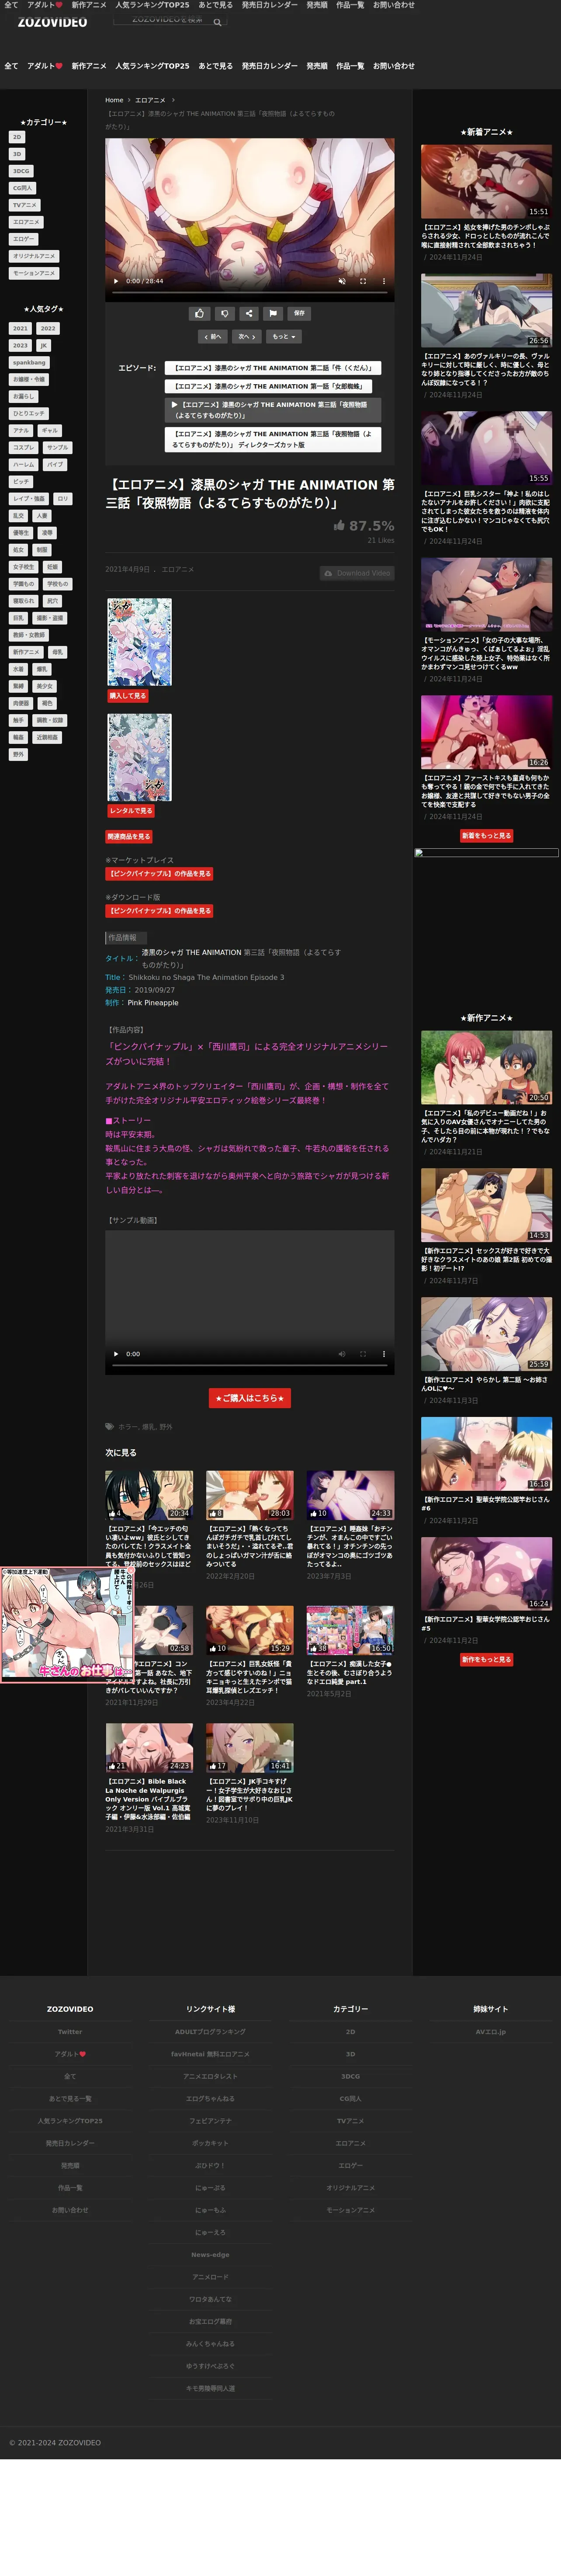
Task: Open 新作アニメ in menu below logo
Action: [x=89, y=66]
